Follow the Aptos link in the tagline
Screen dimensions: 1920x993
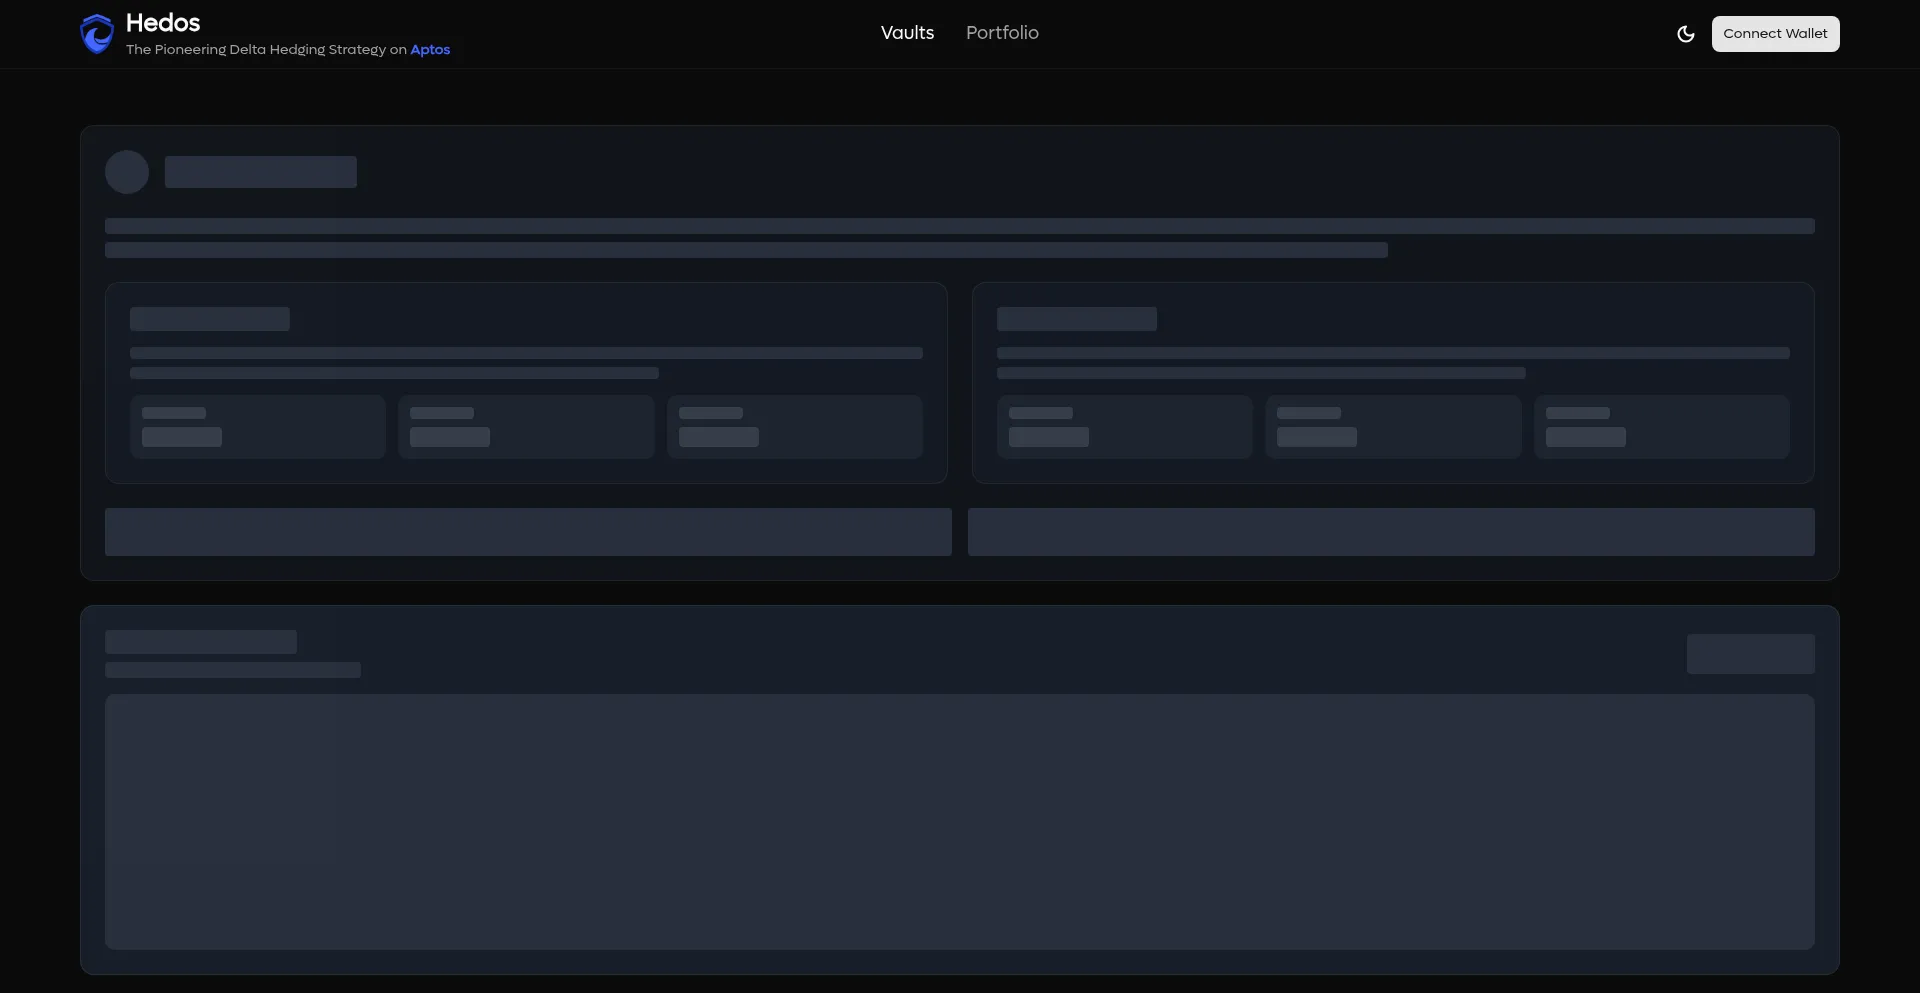(430, 50)
